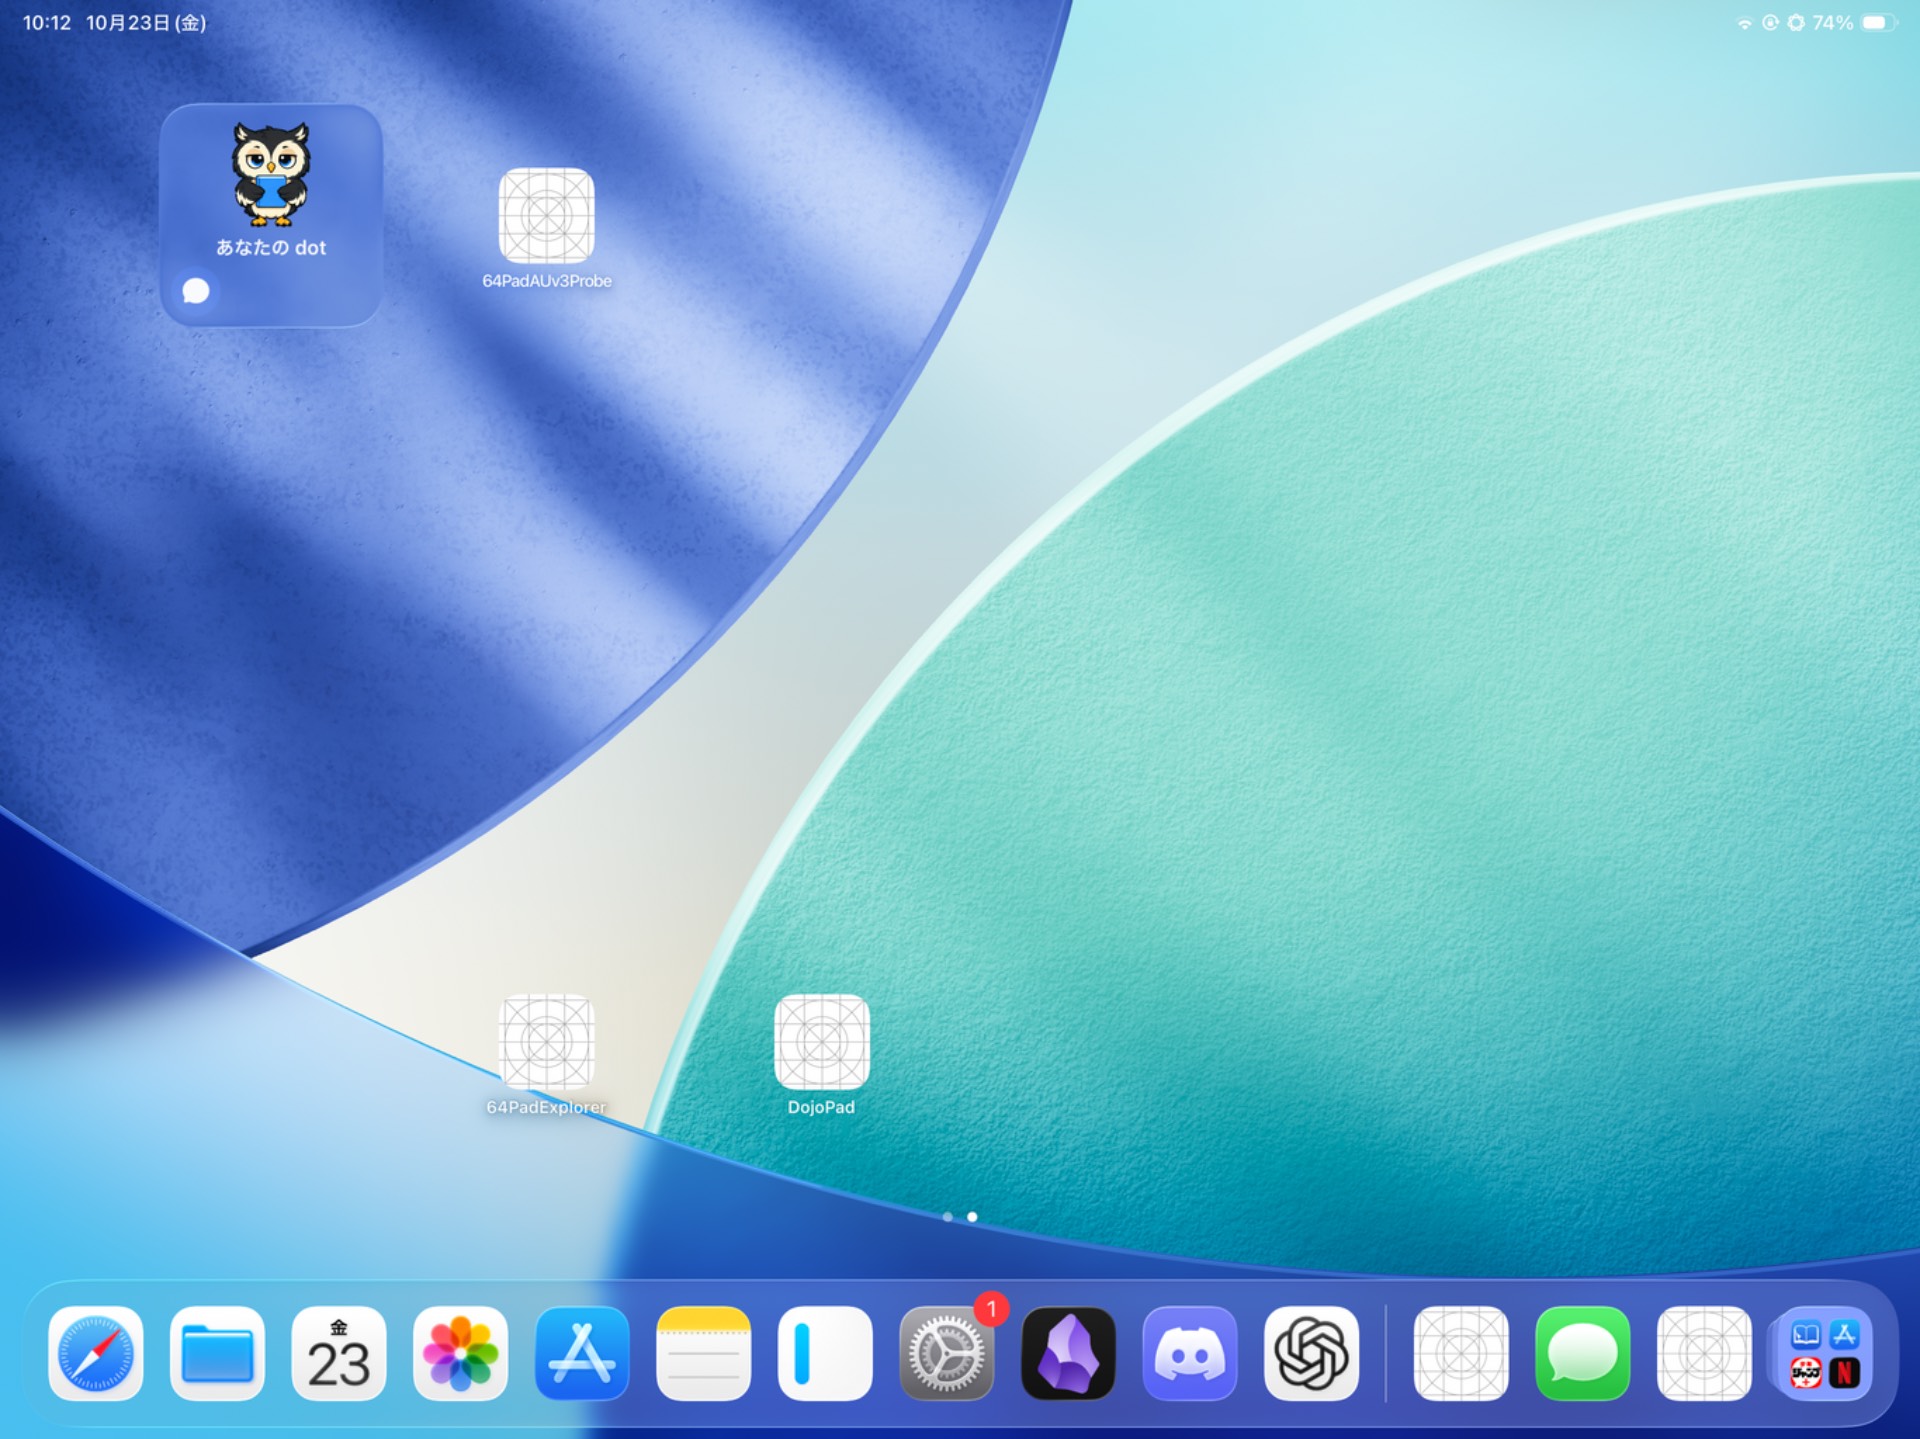The image size is (1920, 1439).
Task: Open Discord in the dock
Action: 1190,1354
